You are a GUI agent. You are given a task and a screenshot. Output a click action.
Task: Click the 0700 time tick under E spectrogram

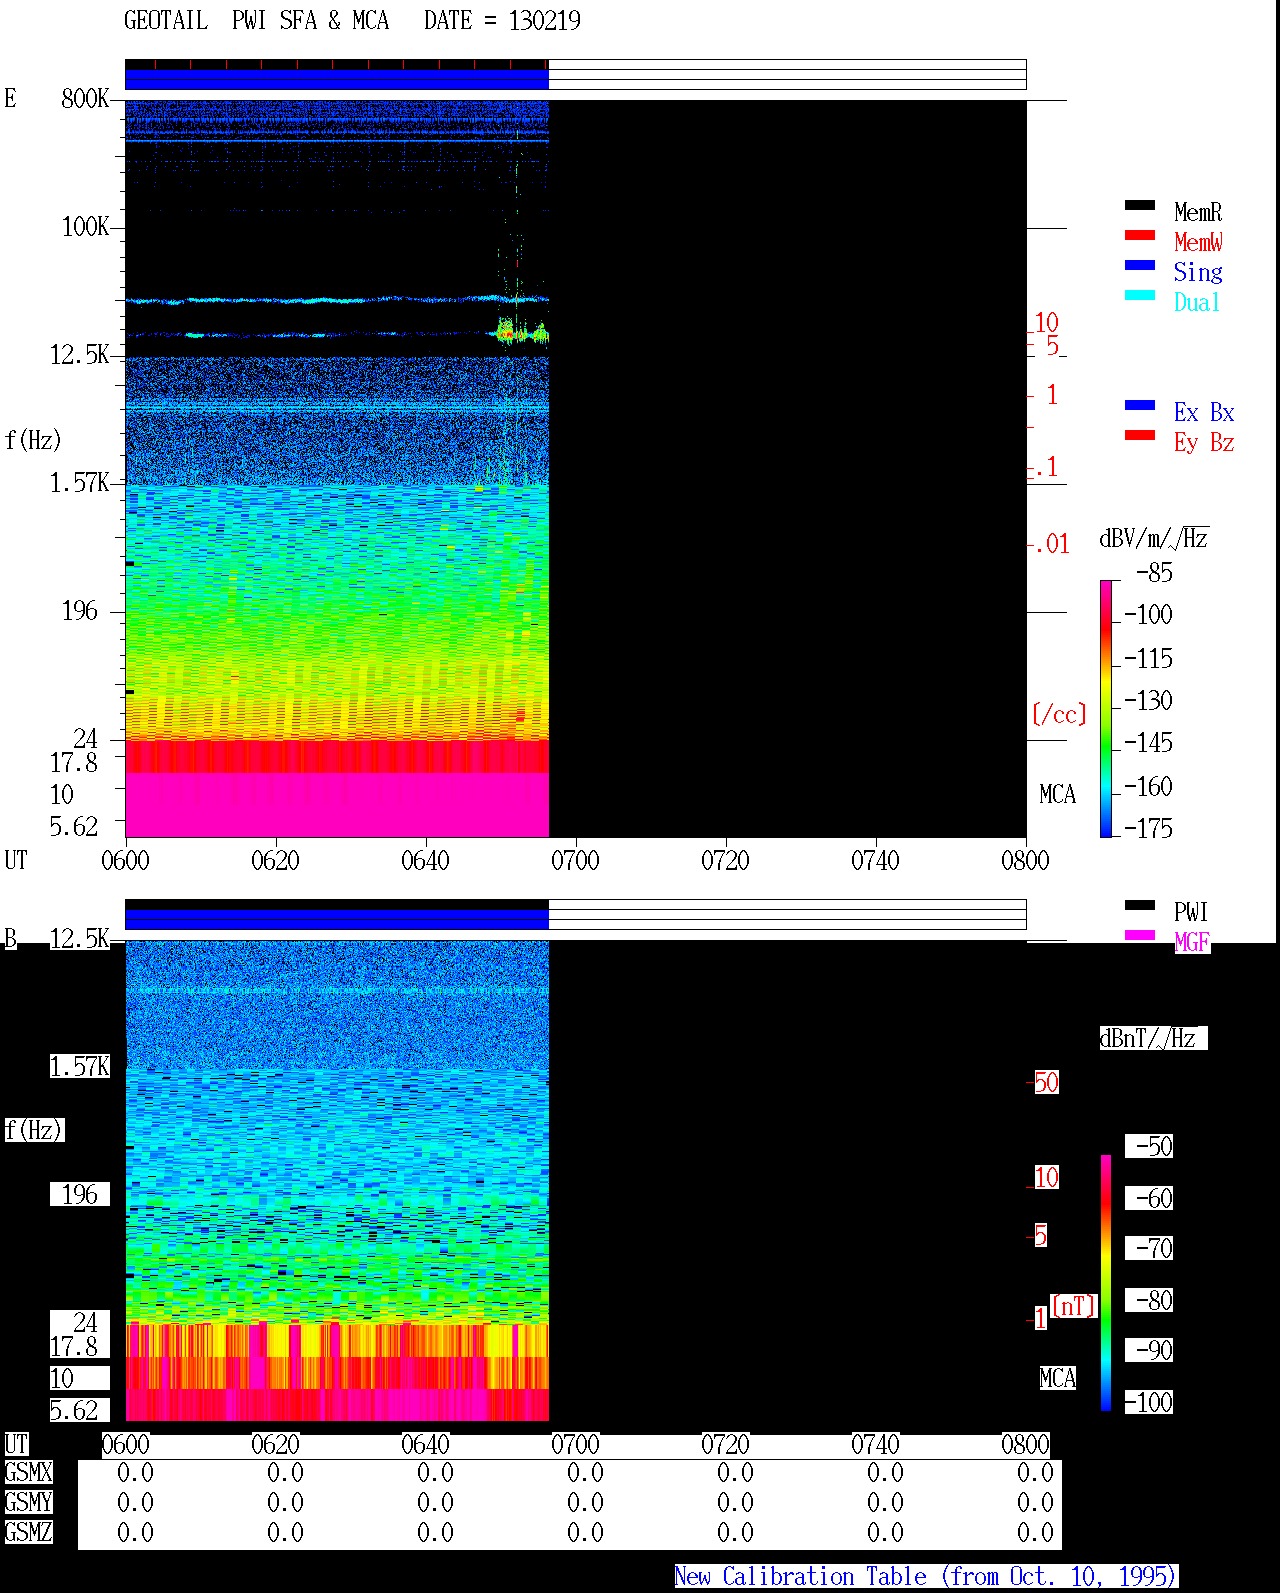tap(575, 860)
